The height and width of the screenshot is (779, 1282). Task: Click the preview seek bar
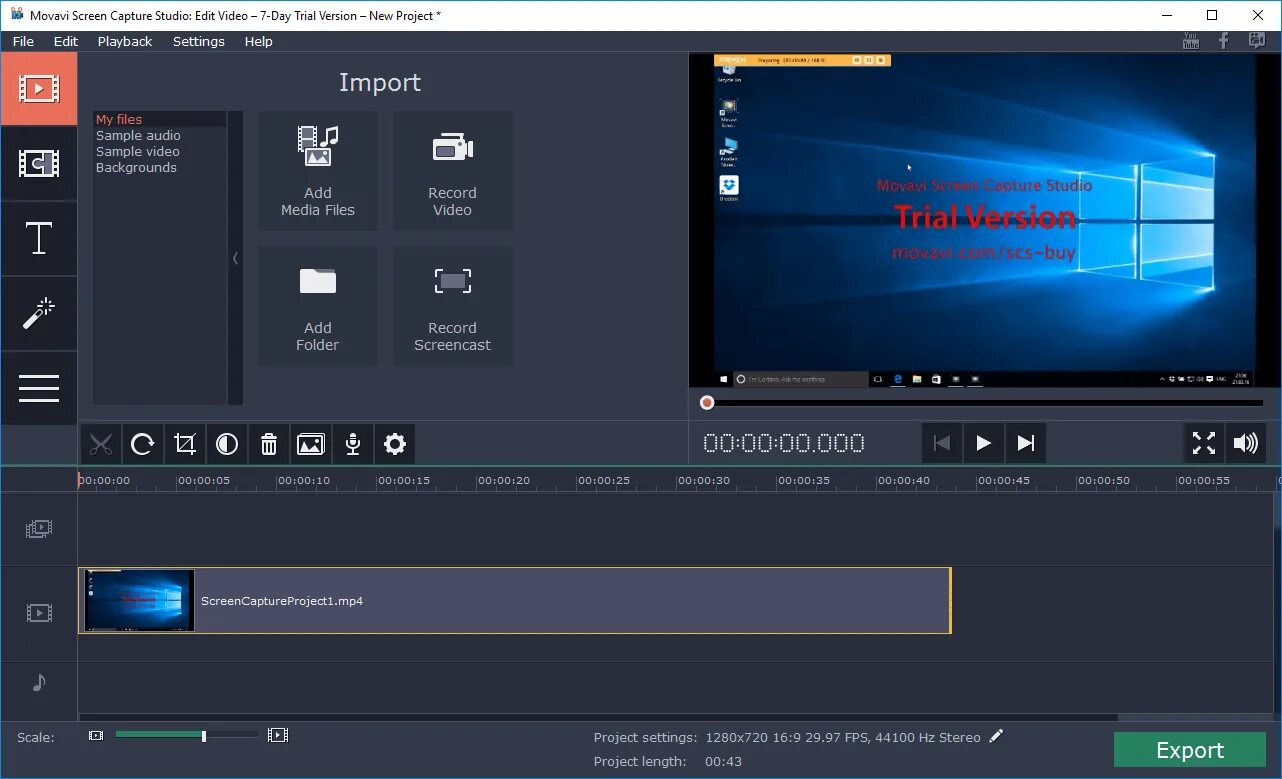point(984,403)
